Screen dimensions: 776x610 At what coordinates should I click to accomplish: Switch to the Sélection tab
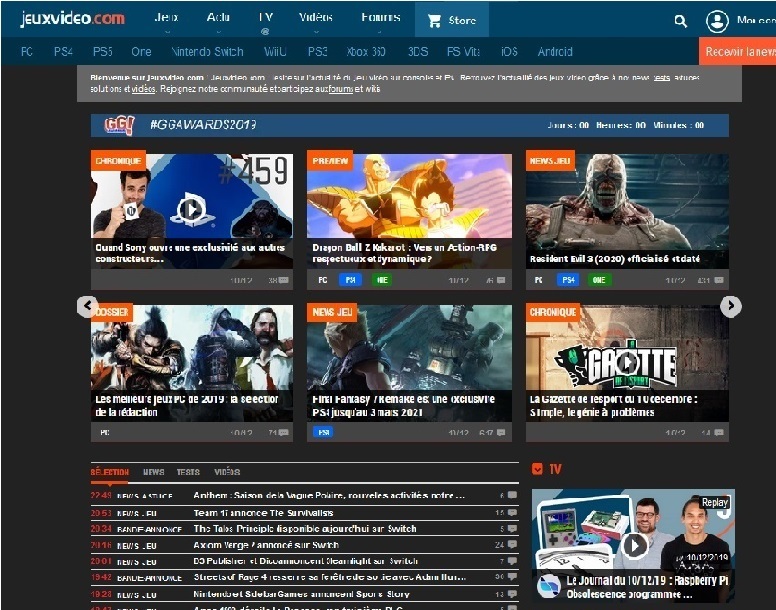click(110, 472)
